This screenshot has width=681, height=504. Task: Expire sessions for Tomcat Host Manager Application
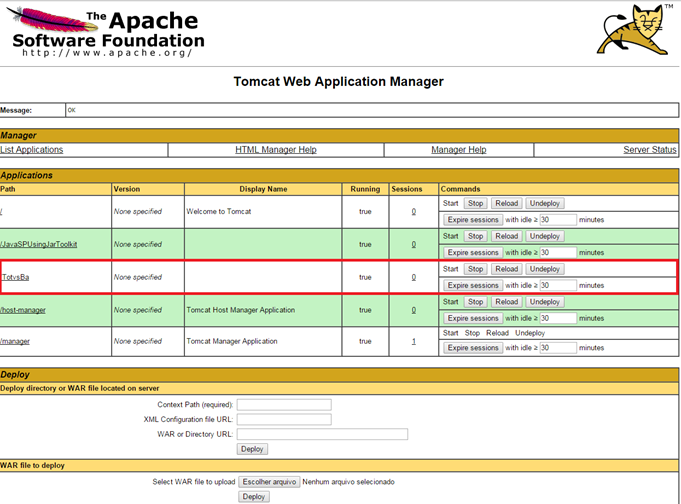pos(473,318)
